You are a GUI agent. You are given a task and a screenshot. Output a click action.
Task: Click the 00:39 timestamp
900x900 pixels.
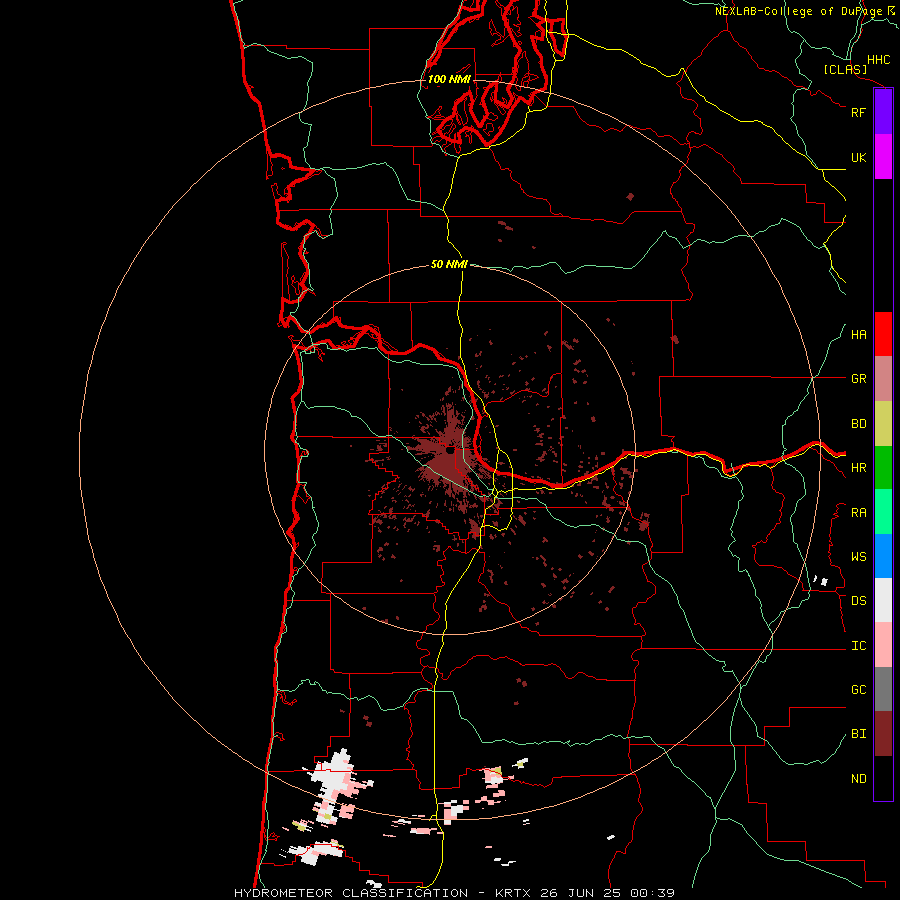point(652,893)
